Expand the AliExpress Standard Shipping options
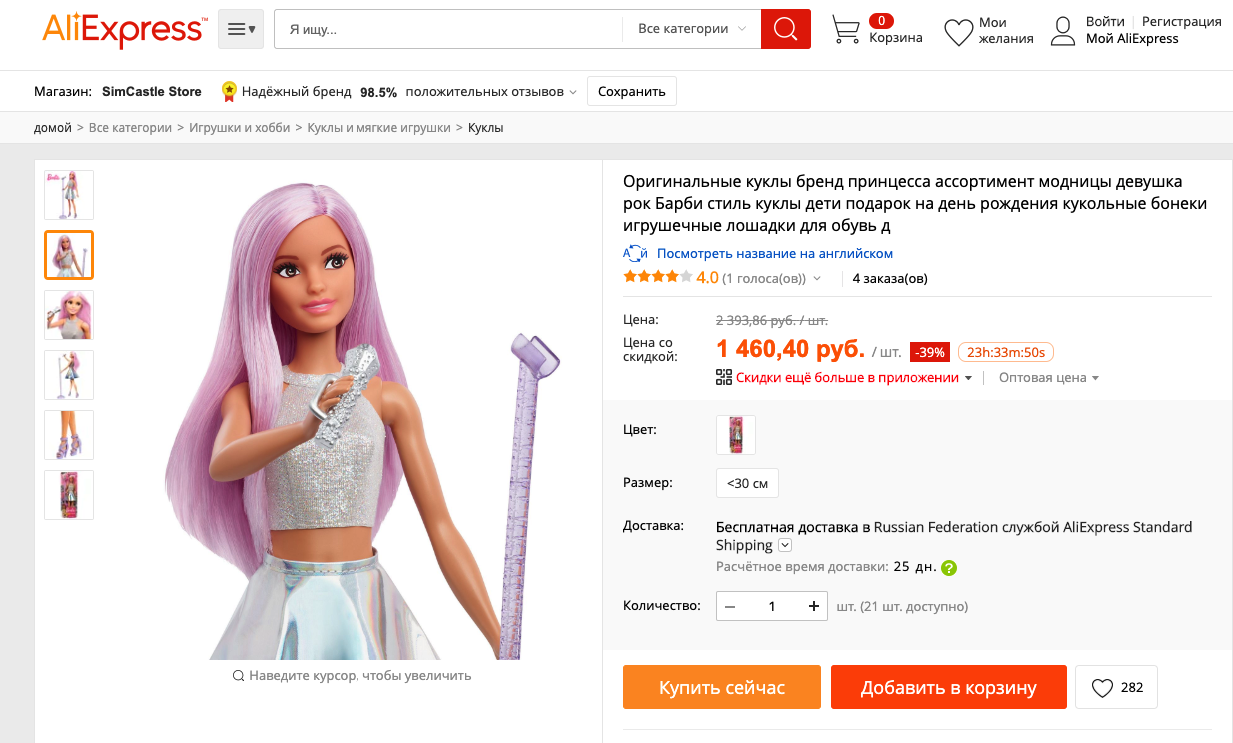The image size is (1233, 743). (x=785, y=546)
